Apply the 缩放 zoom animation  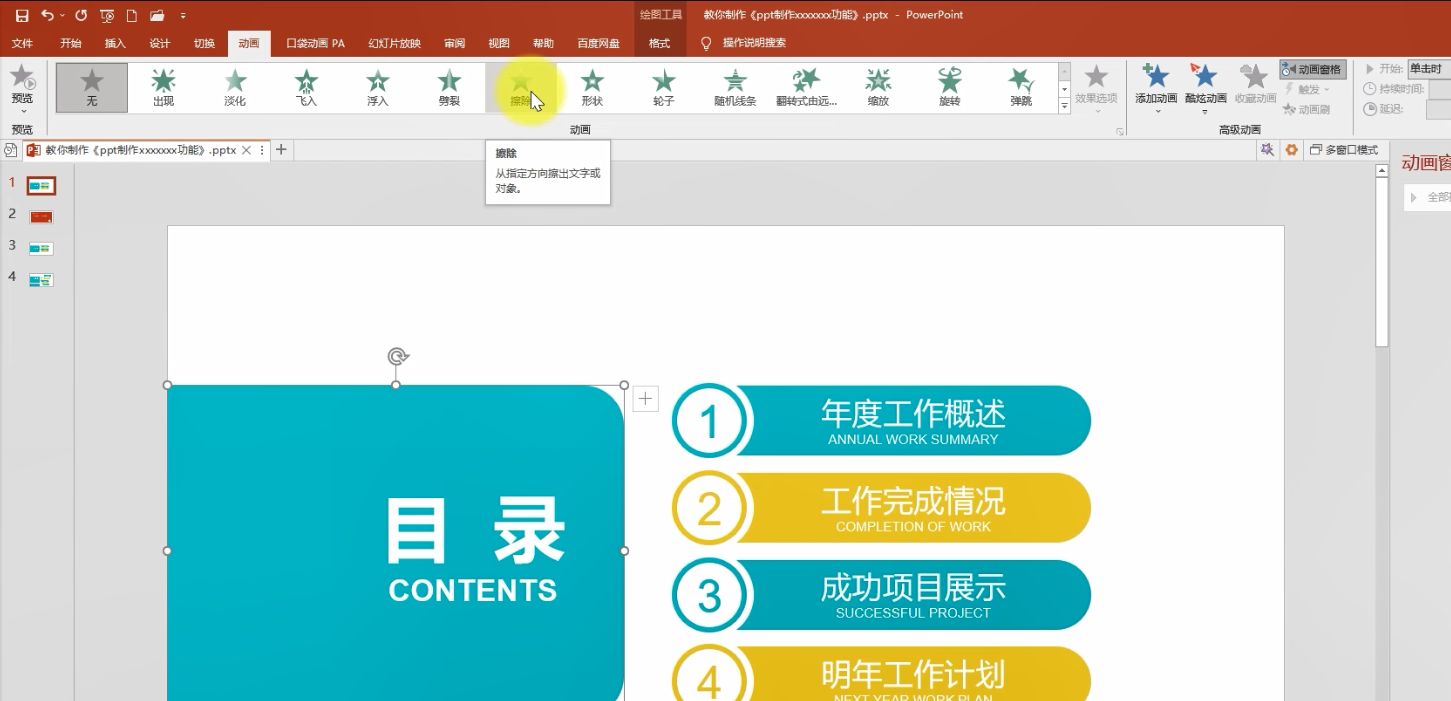point(878,87)
